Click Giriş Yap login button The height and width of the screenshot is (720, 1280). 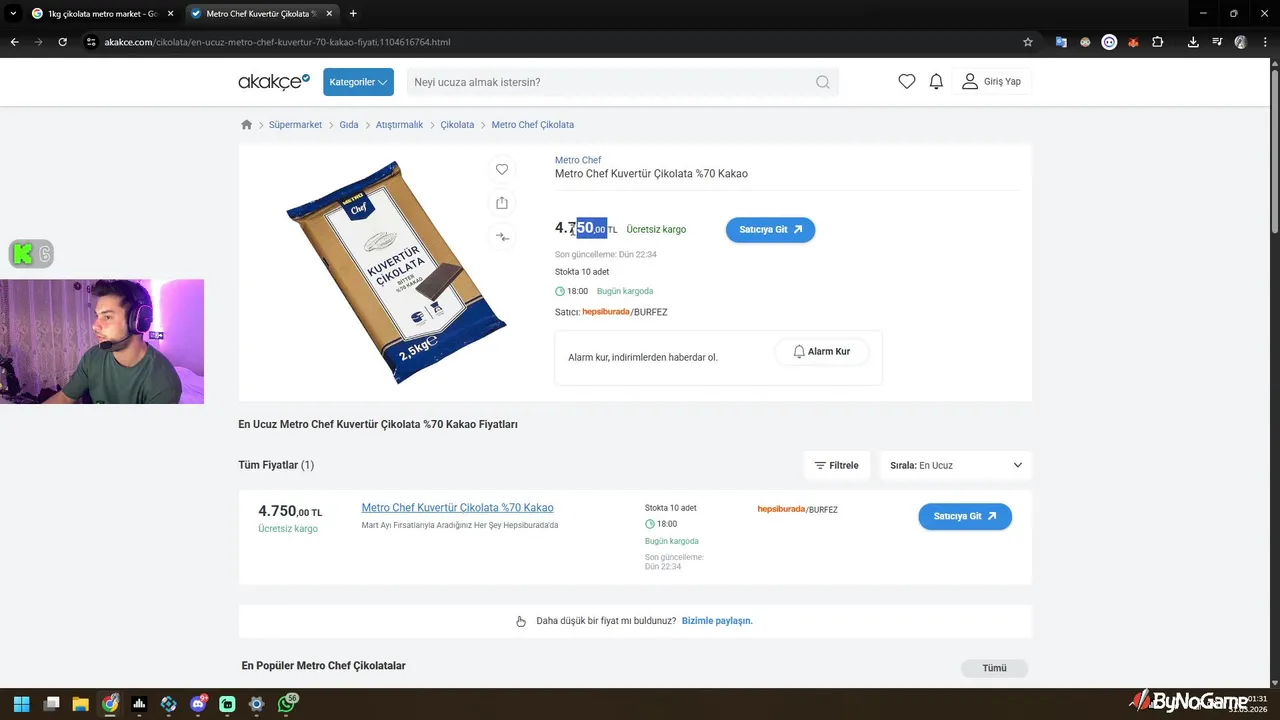tap(991, 82)
